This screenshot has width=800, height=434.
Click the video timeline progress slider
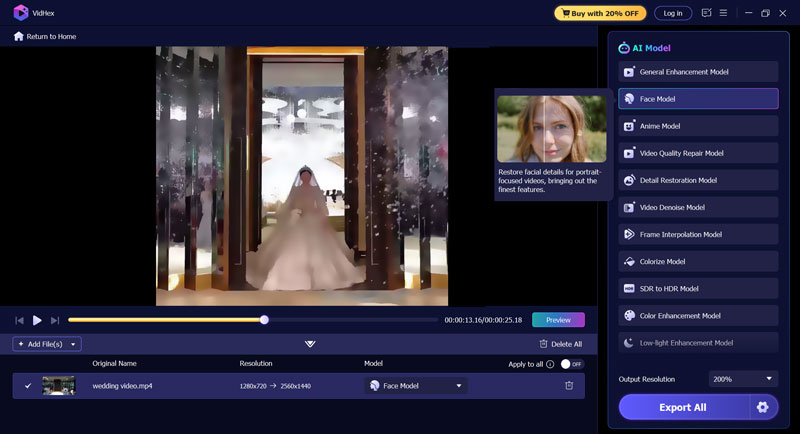tap(264, 320)
